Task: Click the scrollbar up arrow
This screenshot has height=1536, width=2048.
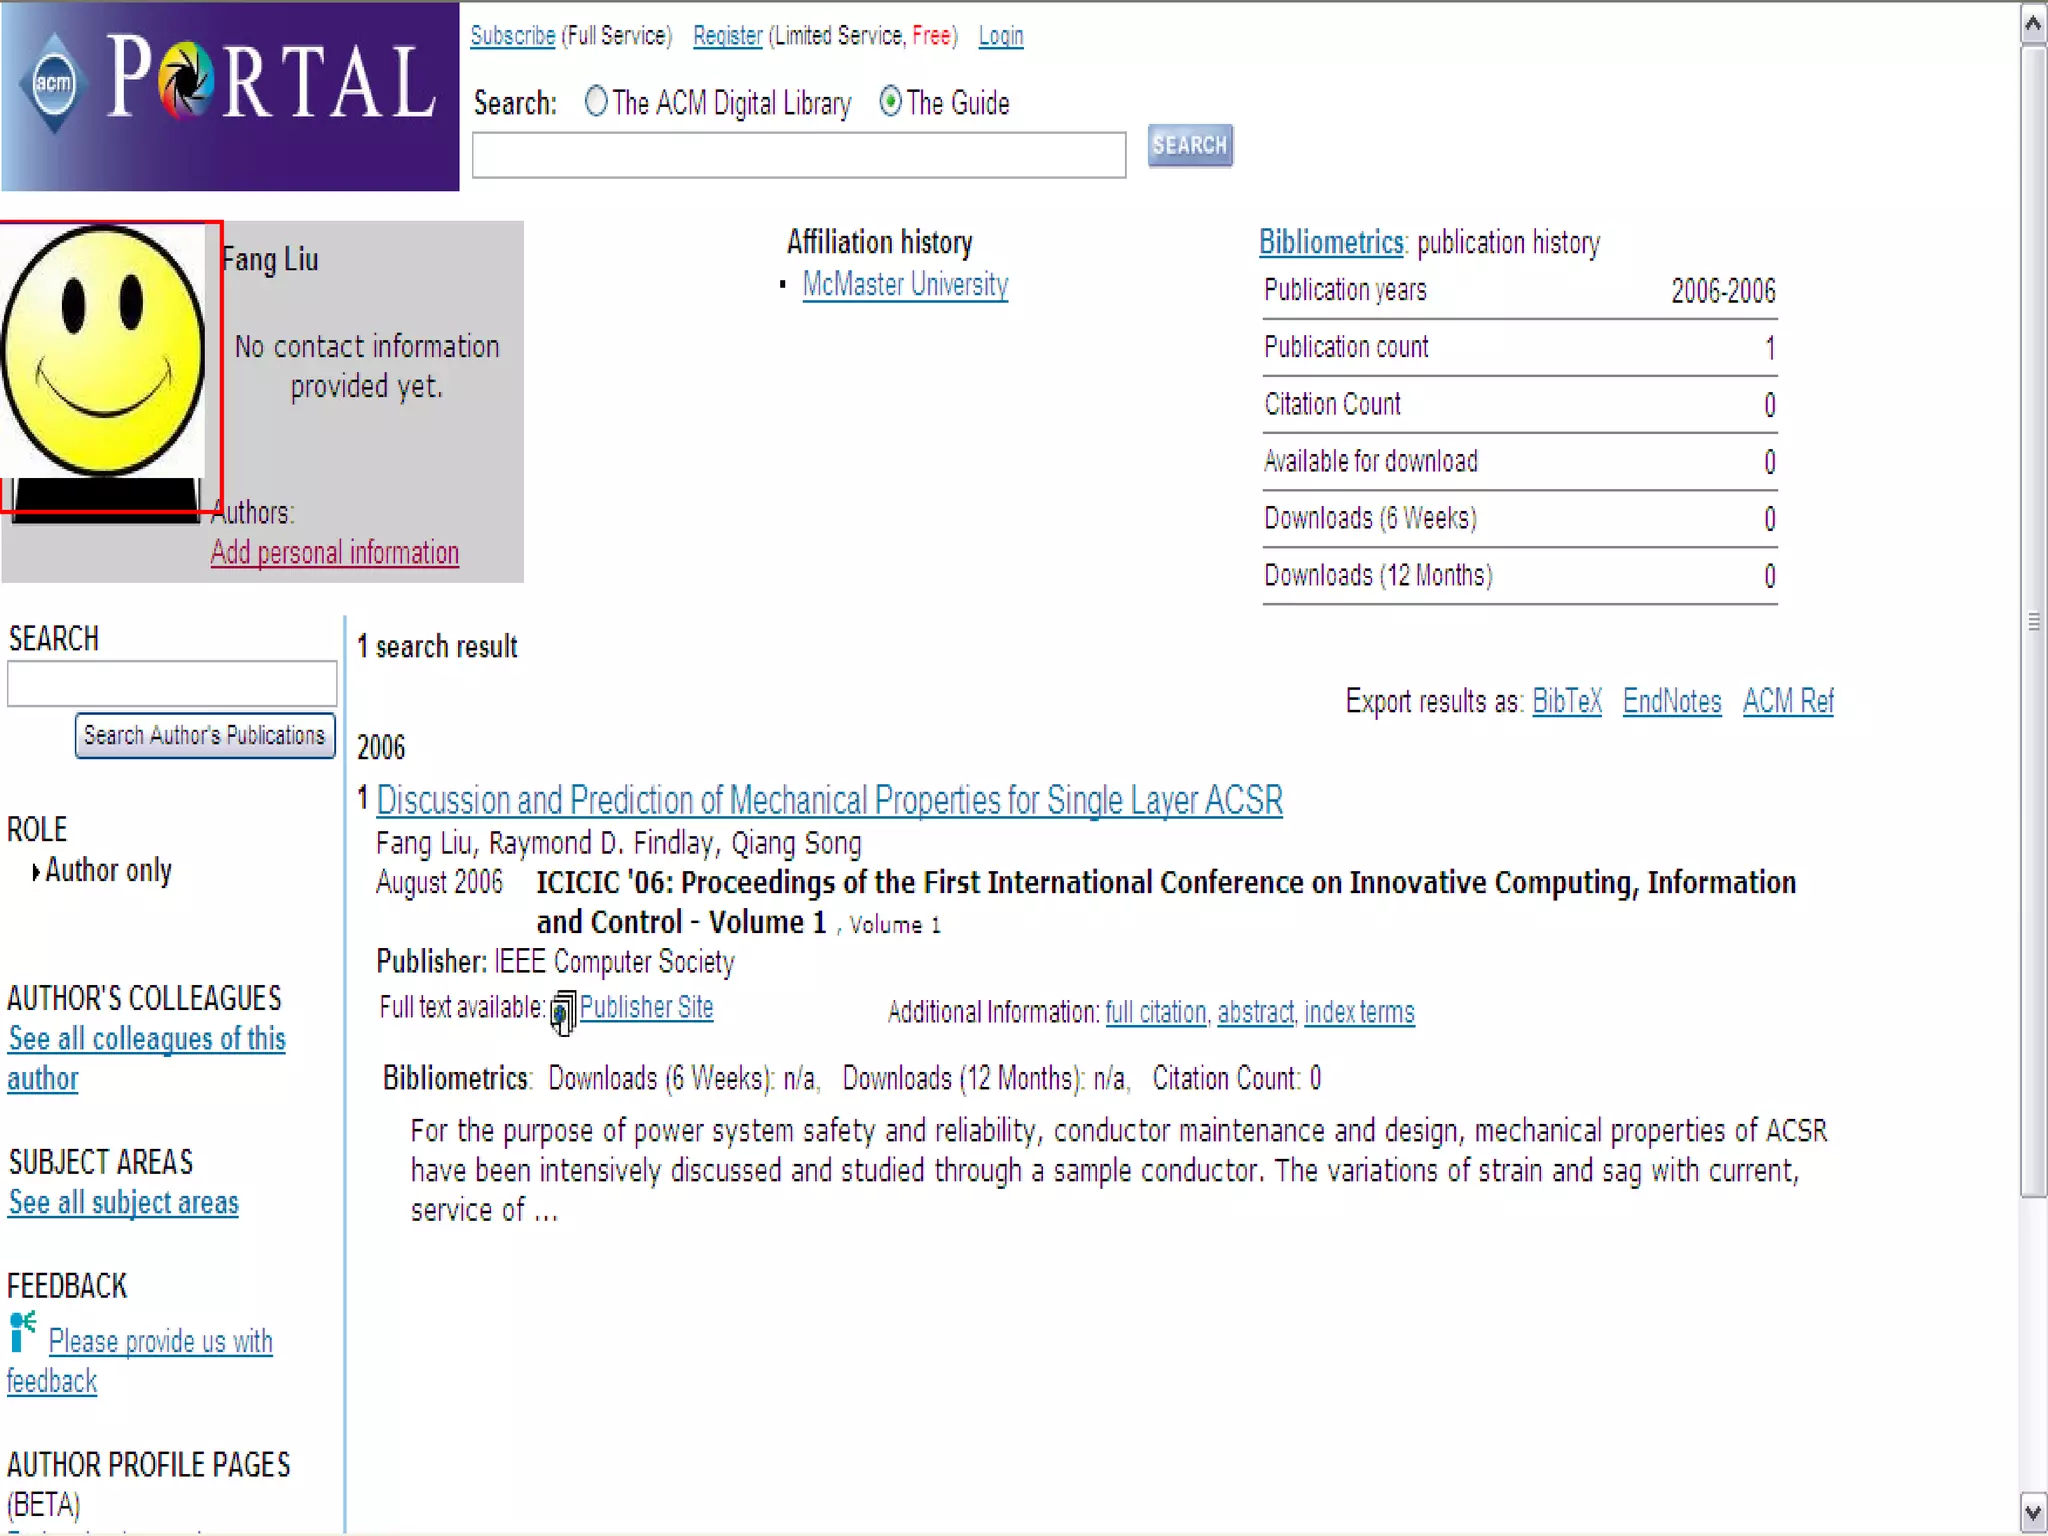Action: [2032, 24]
